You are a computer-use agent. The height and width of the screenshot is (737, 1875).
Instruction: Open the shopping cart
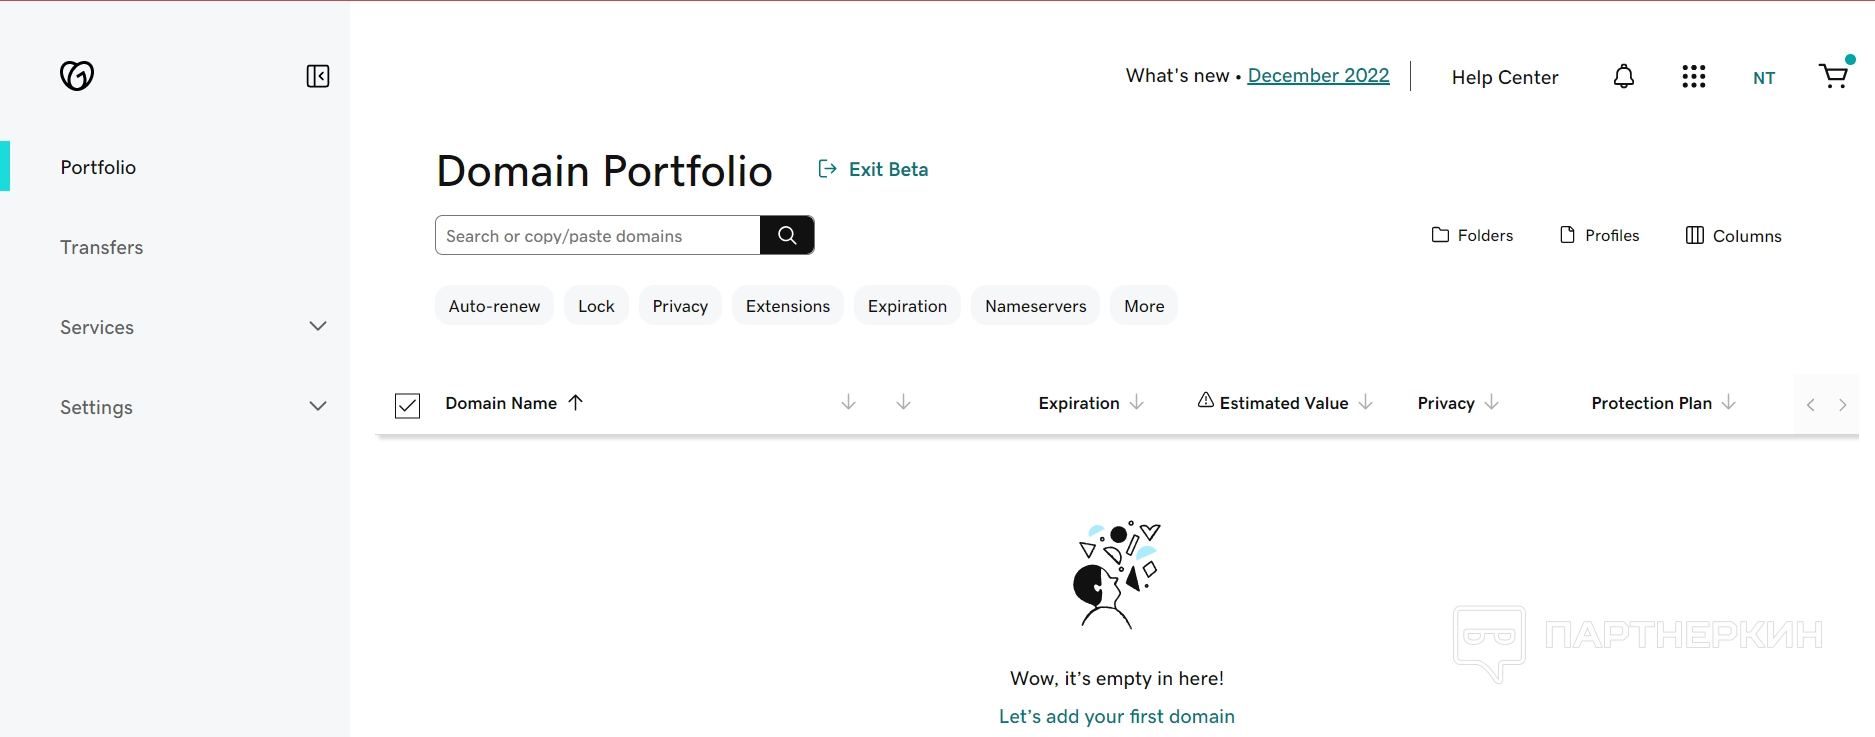point(1833,76)
